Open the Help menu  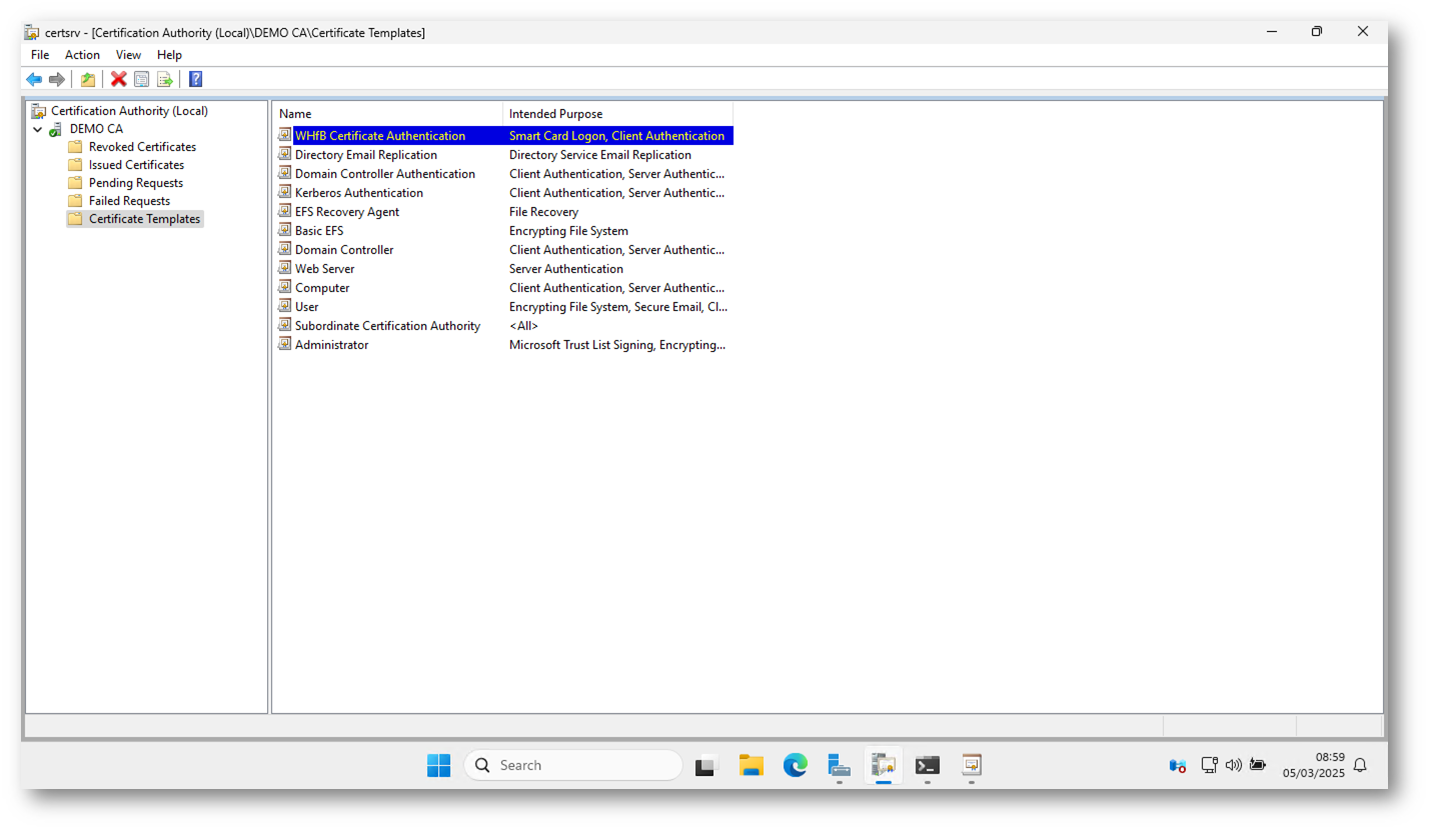[x=169, y=55]
